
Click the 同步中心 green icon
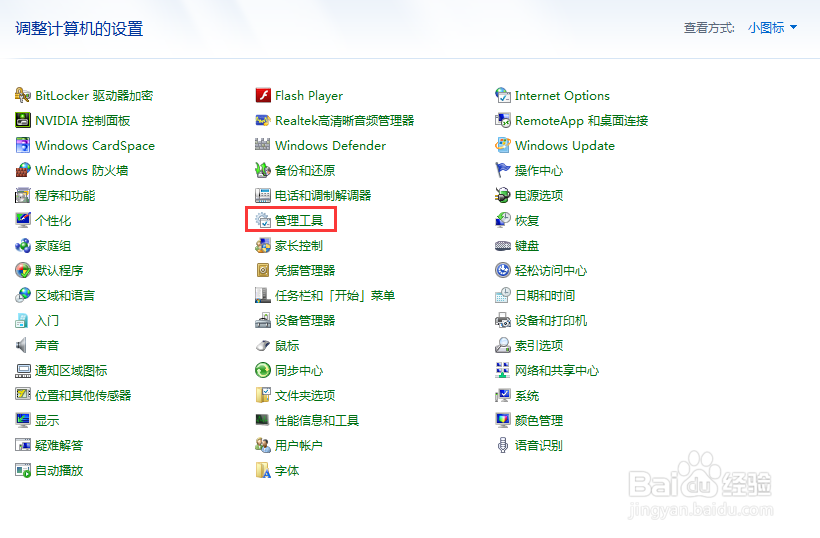[263, 371]
